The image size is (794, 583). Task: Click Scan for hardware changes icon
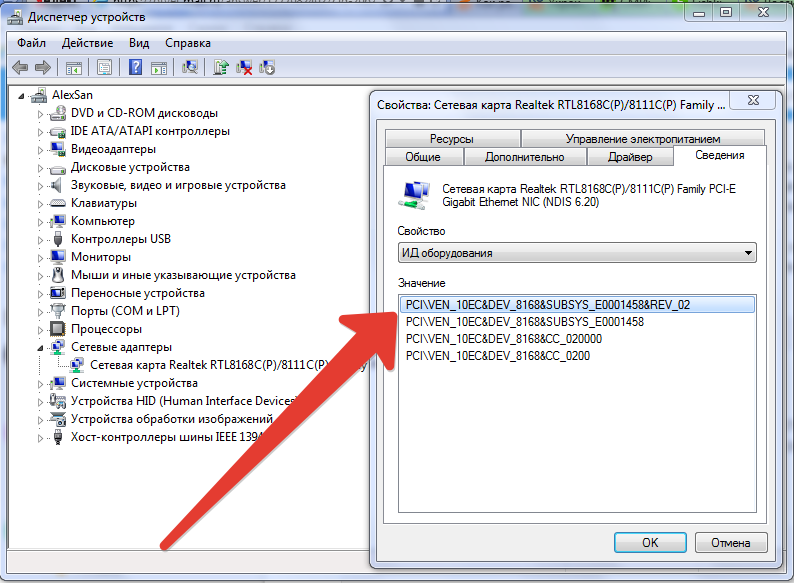click(x=189, y=68)
